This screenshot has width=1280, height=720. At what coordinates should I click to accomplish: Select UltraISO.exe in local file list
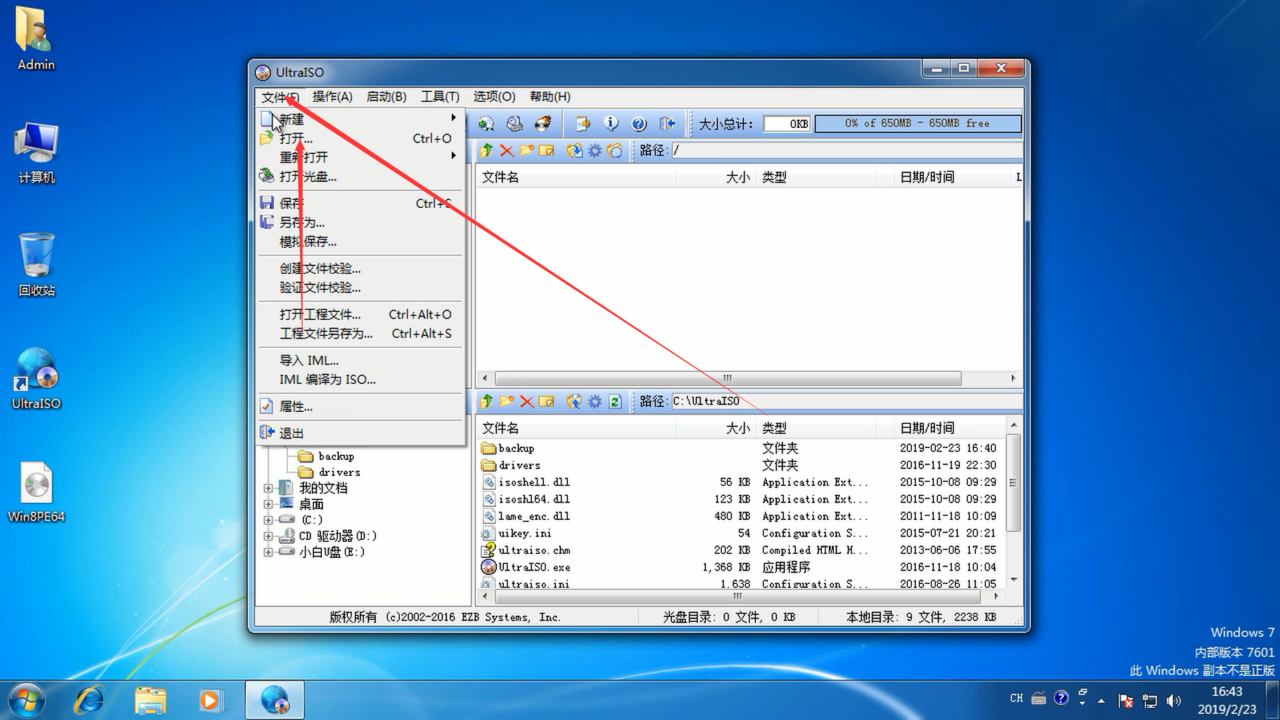point(526,567)
